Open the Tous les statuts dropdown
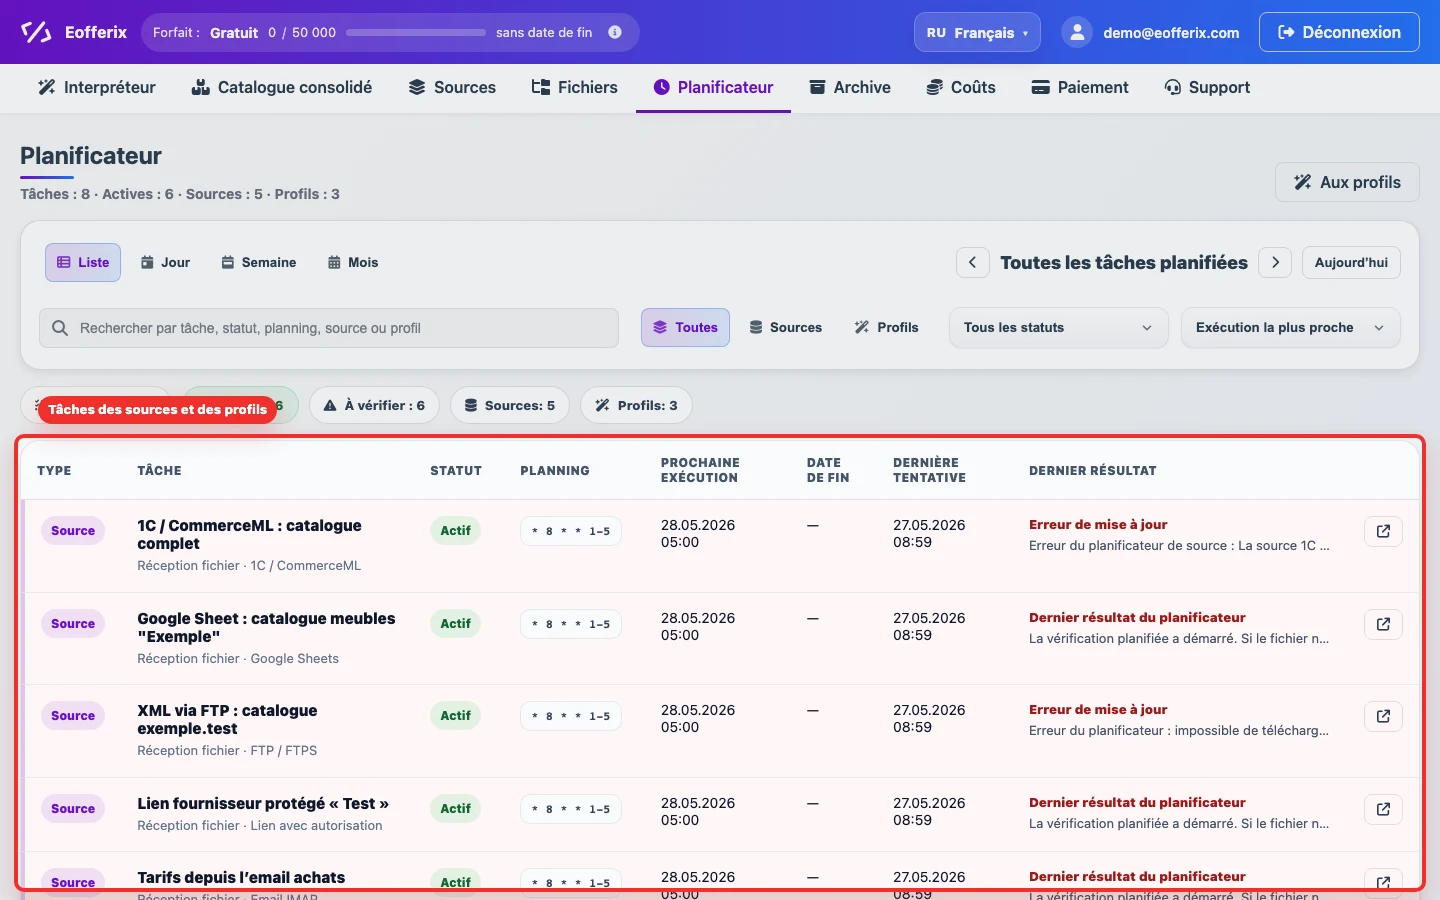 [x=1058, y=327]
